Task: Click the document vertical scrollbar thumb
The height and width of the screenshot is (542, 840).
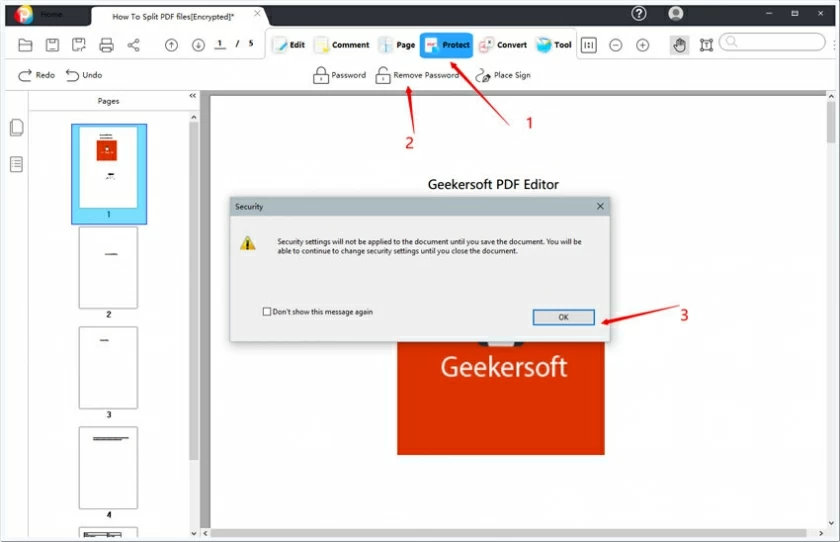Action: click(x=831, y=122)
